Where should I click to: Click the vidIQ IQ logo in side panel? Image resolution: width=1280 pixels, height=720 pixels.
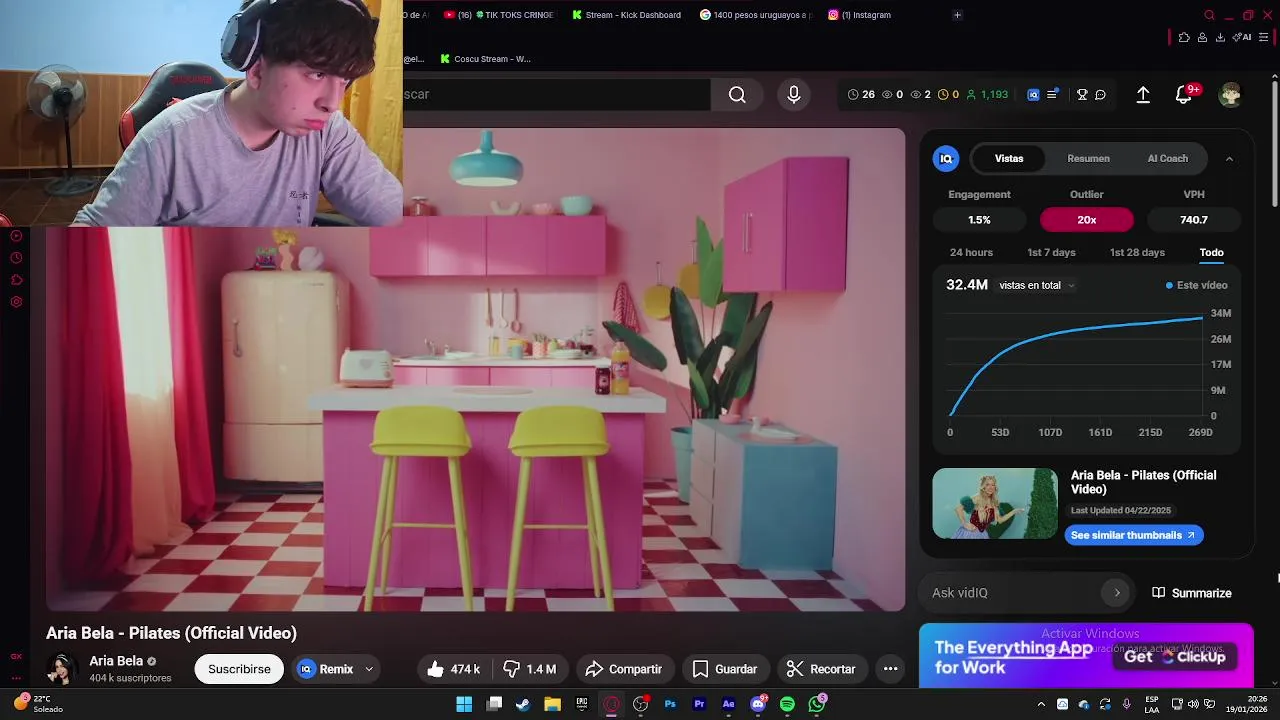[946, 158]
